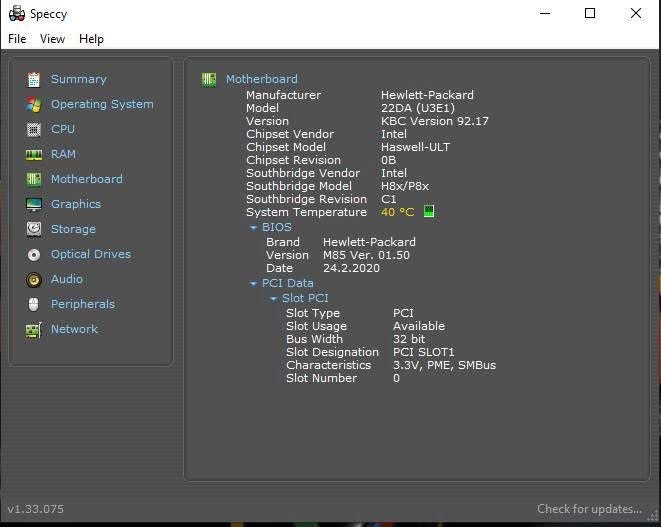Open the Operating System section

[102, 104]
